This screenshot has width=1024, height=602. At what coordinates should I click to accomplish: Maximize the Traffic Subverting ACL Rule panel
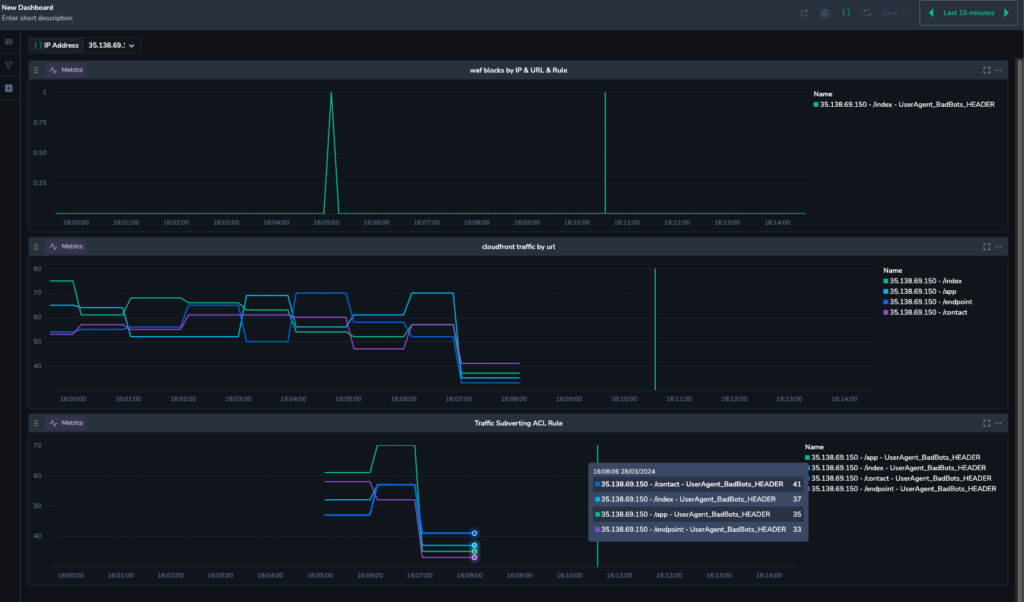coord(986,423)
